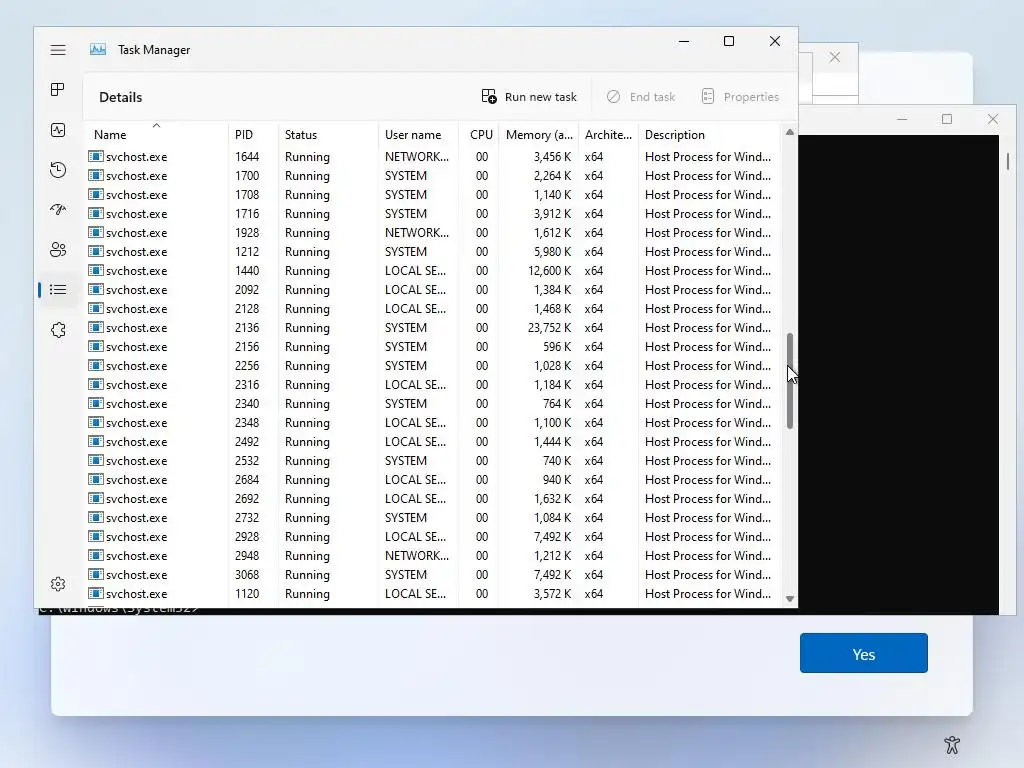Open Task Manager settings gear
The image size is (1024, 768).
(x=58, y=584)
